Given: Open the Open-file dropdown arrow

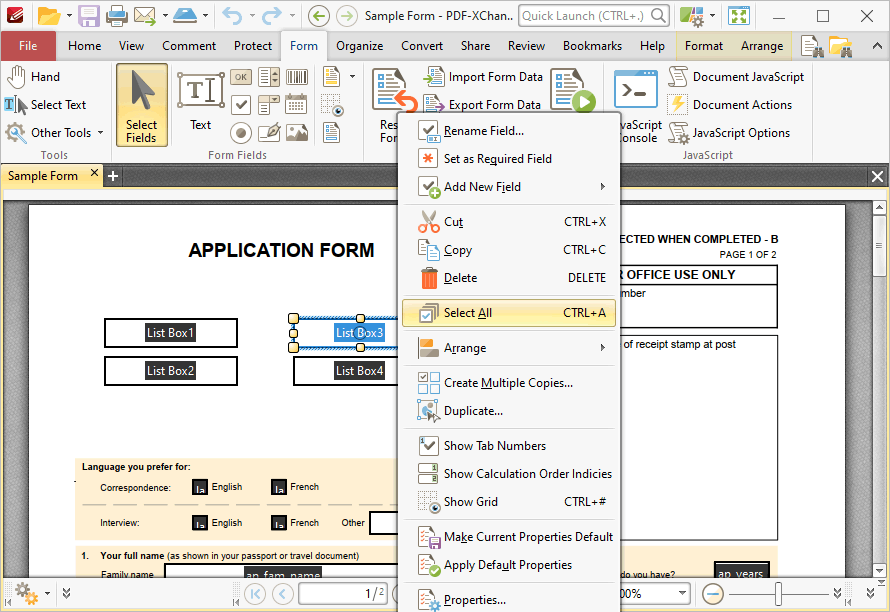Looking at the screenshot, I should 69,16.
